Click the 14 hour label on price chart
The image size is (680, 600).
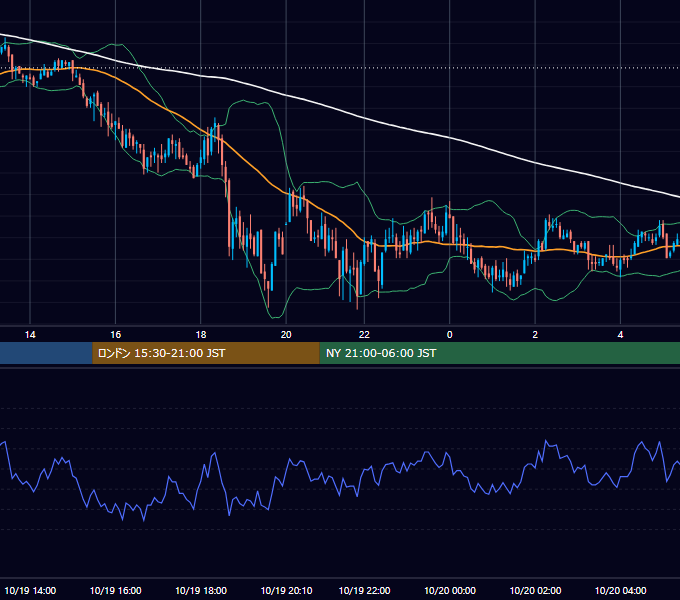pos(30,335)
